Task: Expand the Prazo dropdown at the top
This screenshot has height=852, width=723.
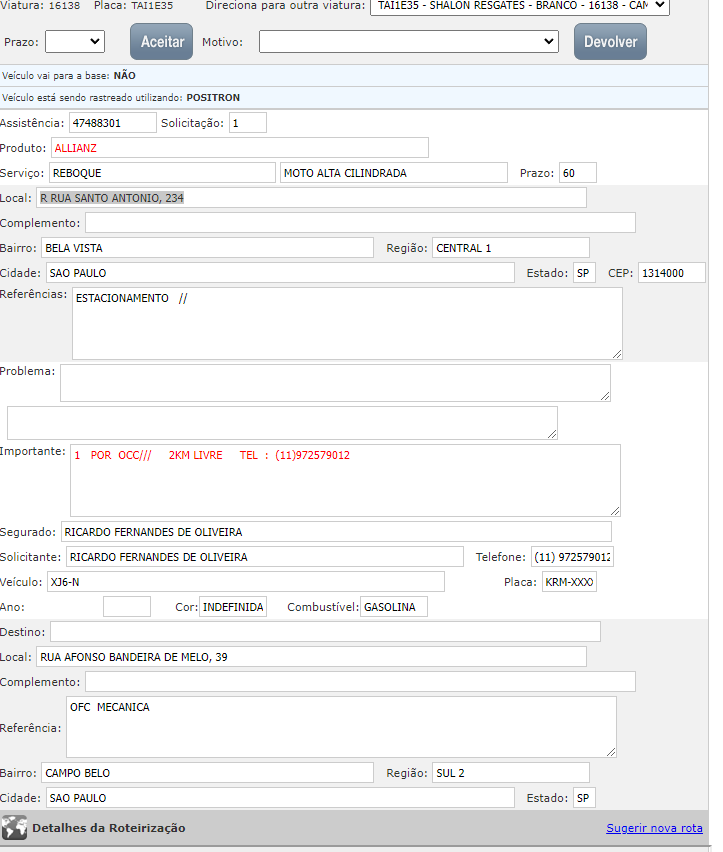Action: 75,41
